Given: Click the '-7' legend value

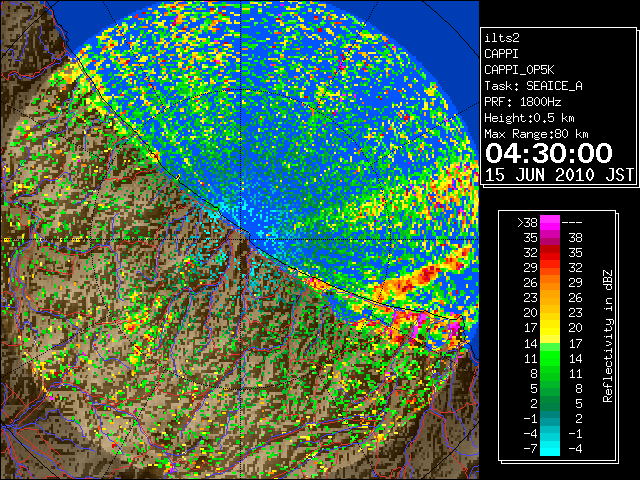Looking at the screenshot, I should [530, 449].
